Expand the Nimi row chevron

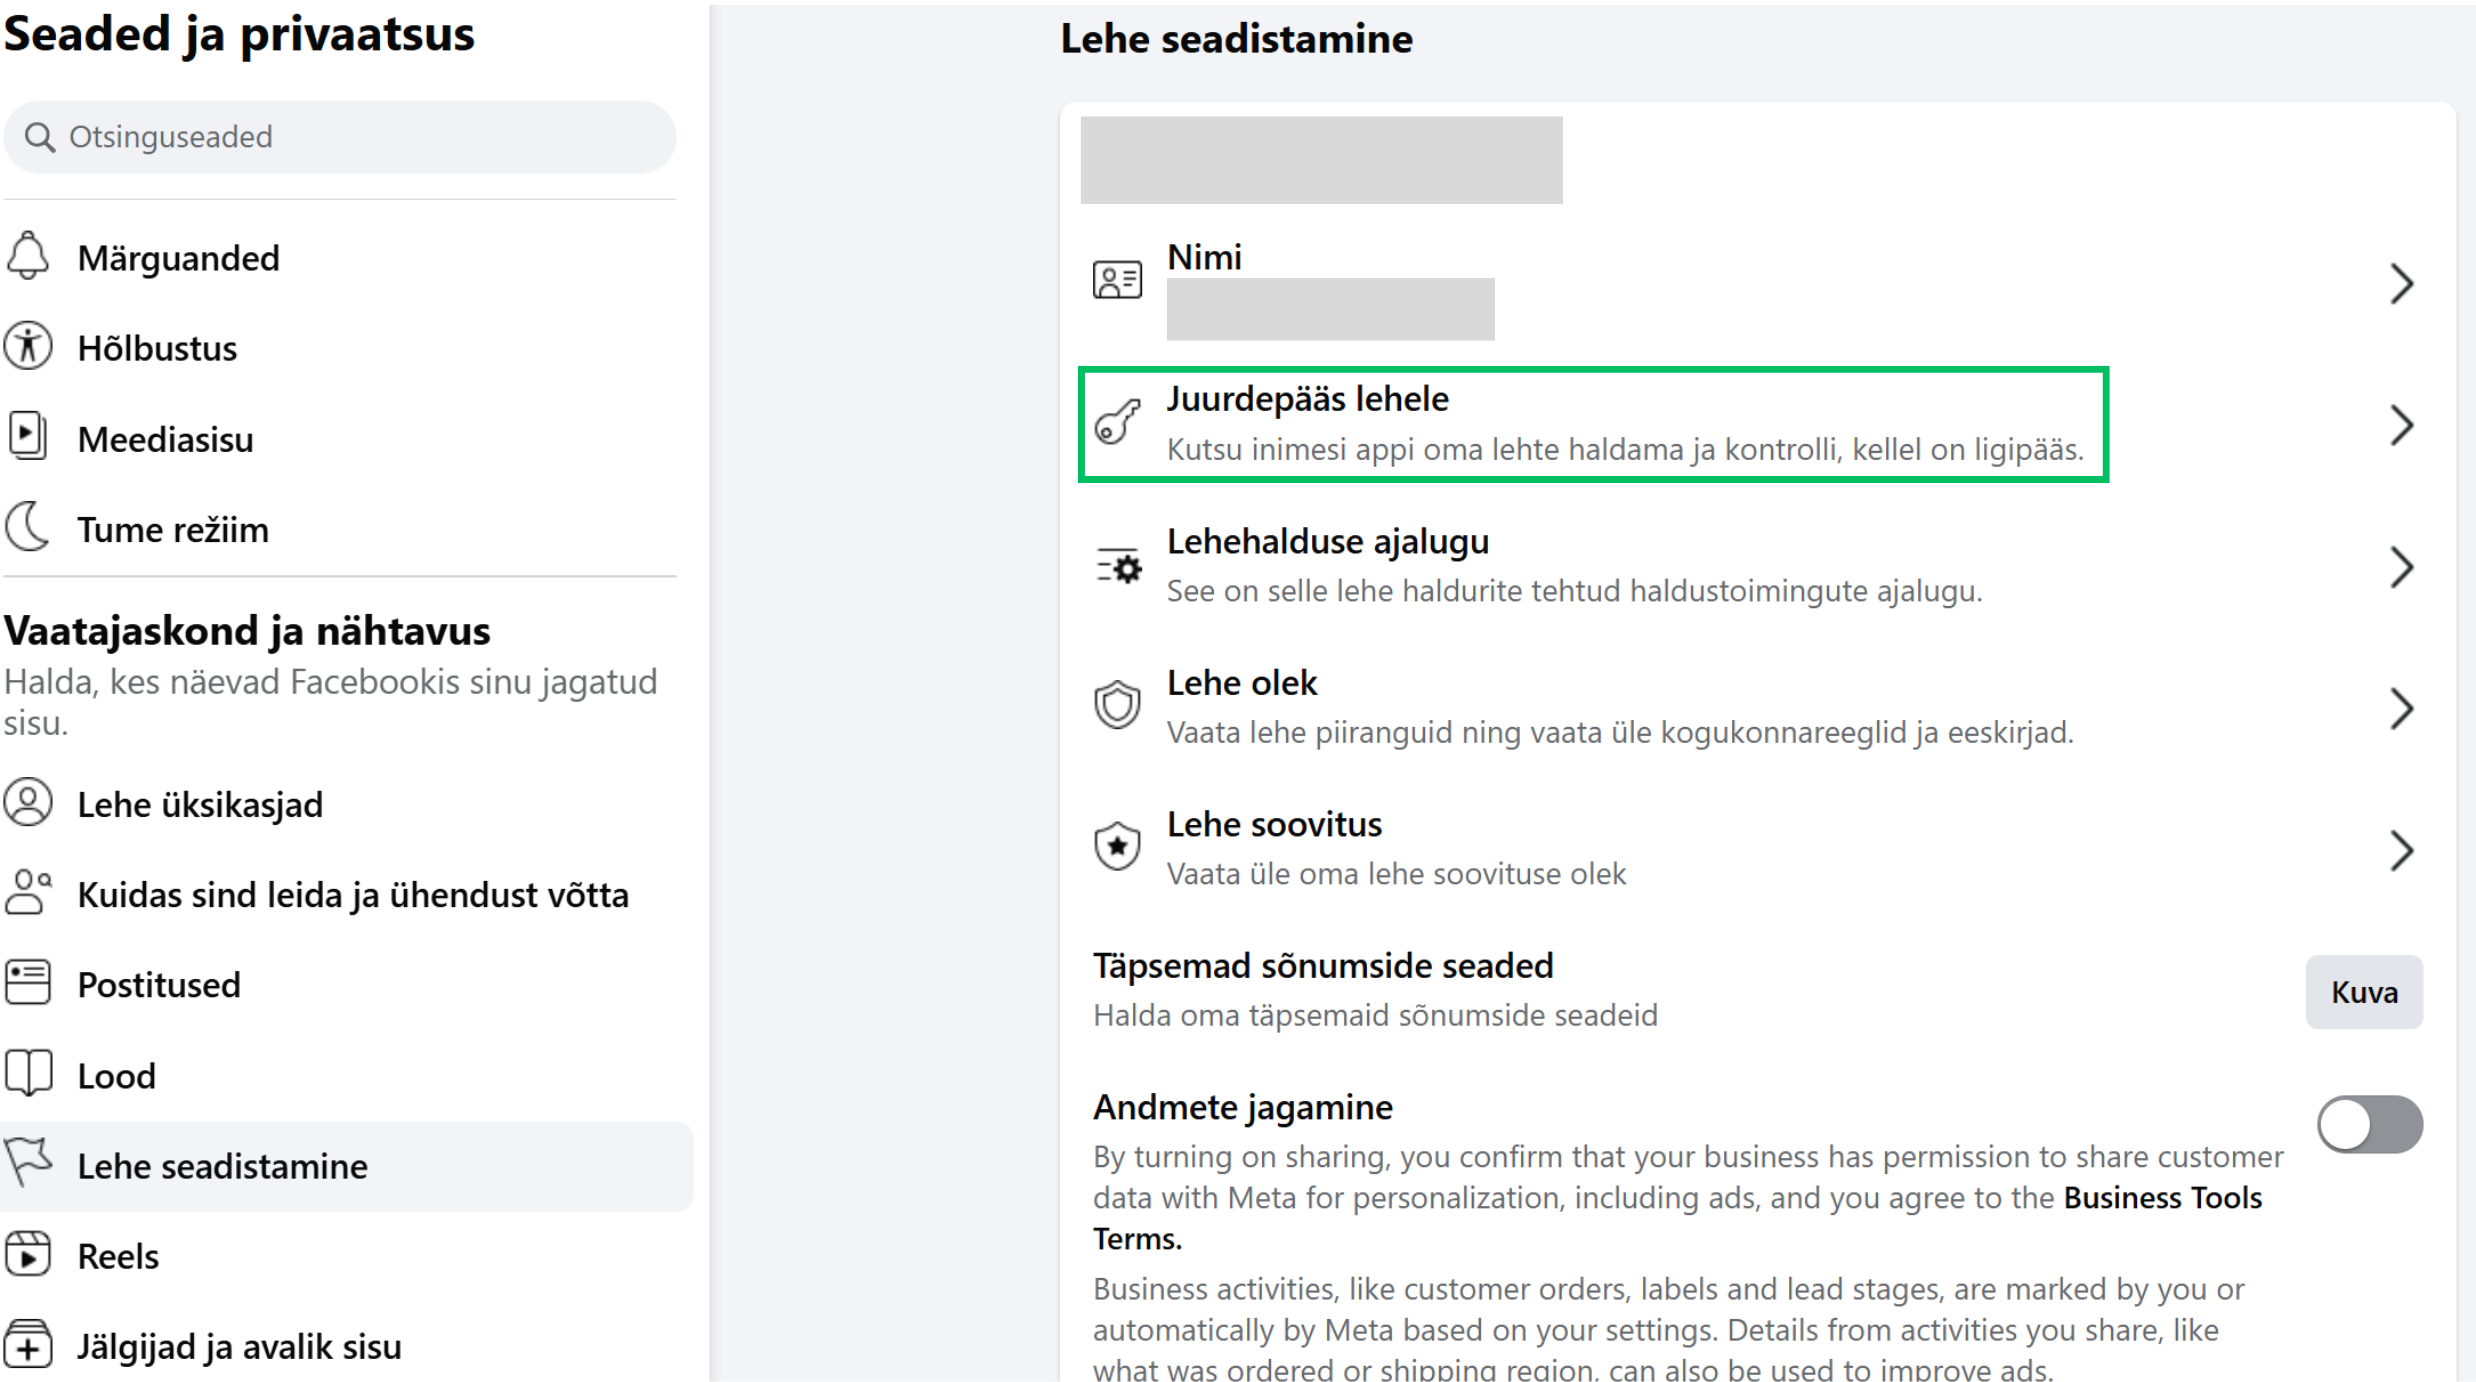point(2402,284)
